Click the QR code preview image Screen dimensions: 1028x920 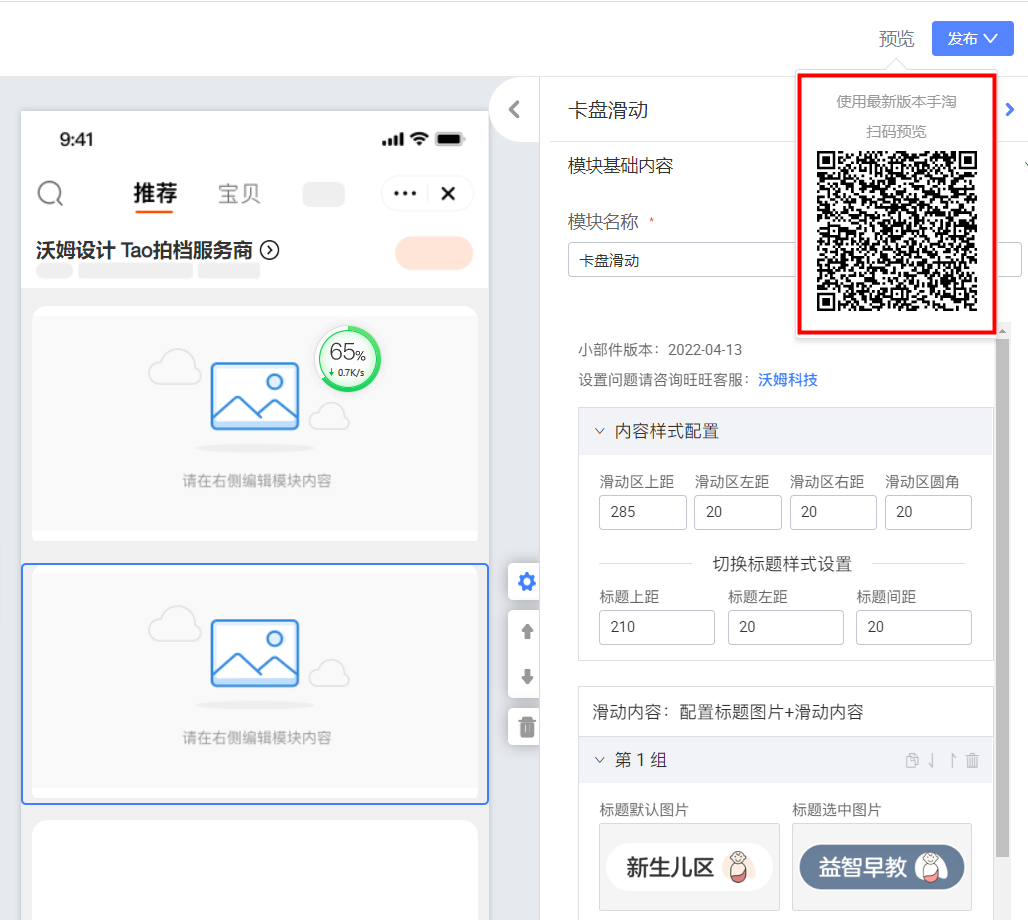pyautogui.click(x=896, y=231)
